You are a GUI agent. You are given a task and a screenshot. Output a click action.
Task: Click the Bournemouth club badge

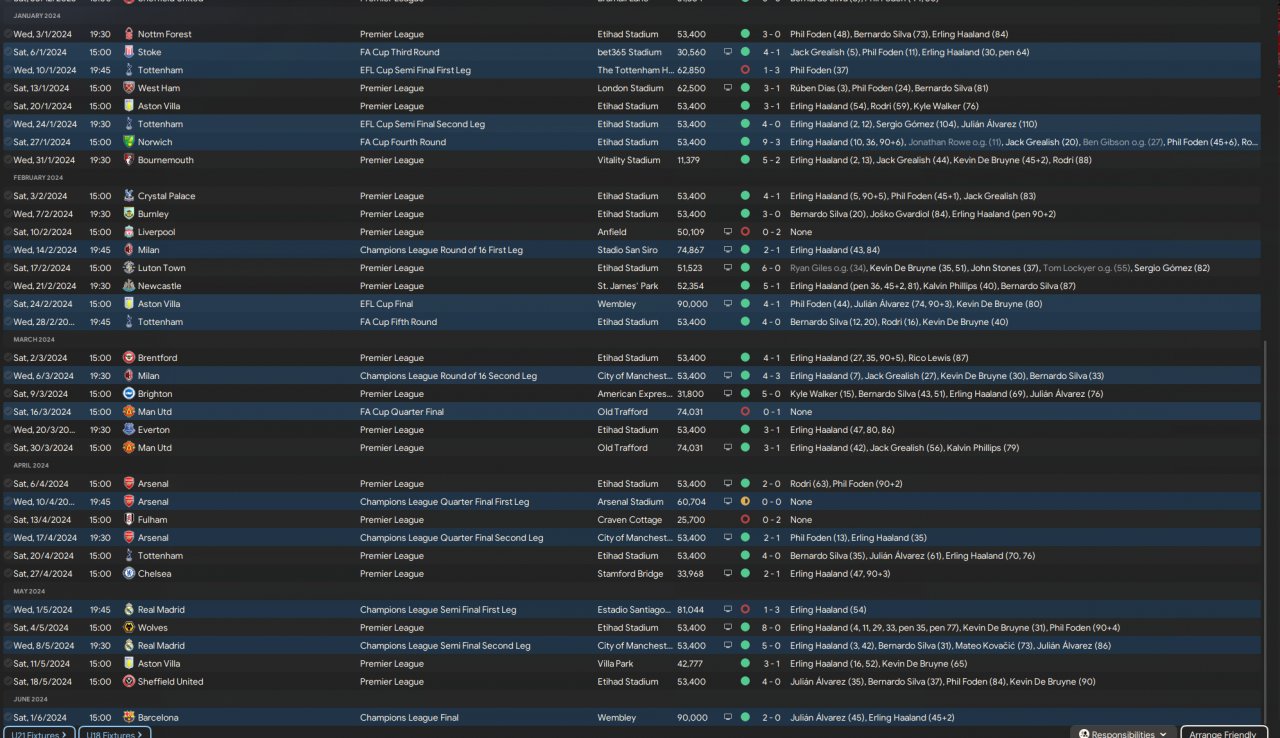pyautogui.click(x=129, y=160)
